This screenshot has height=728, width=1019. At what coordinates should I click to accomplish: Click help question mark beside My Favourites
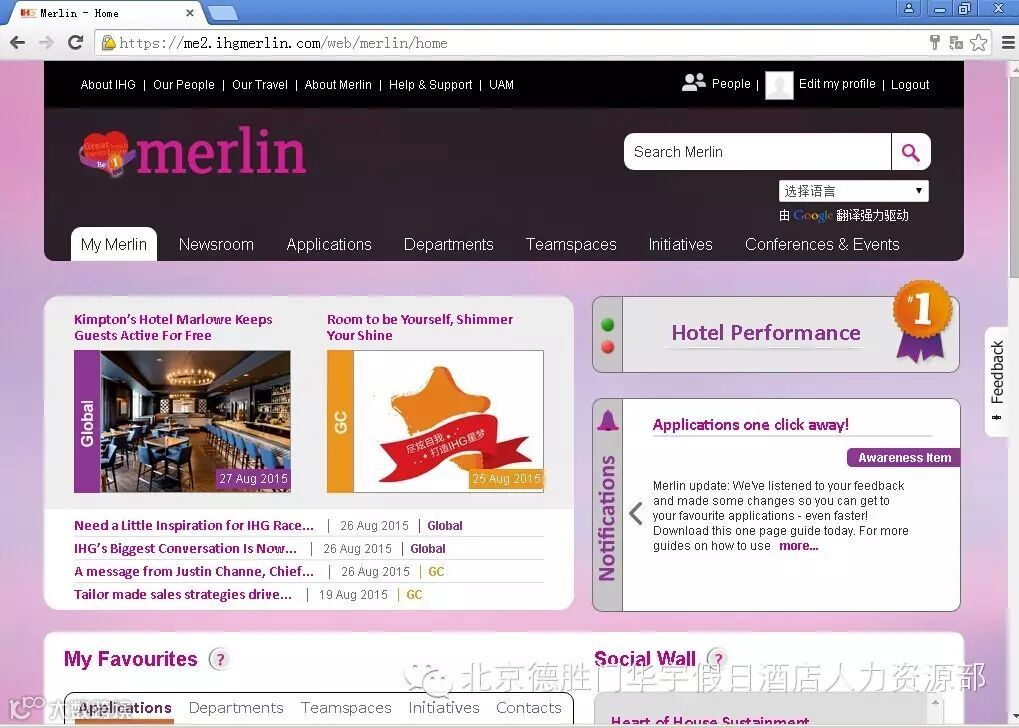[220, 660]
